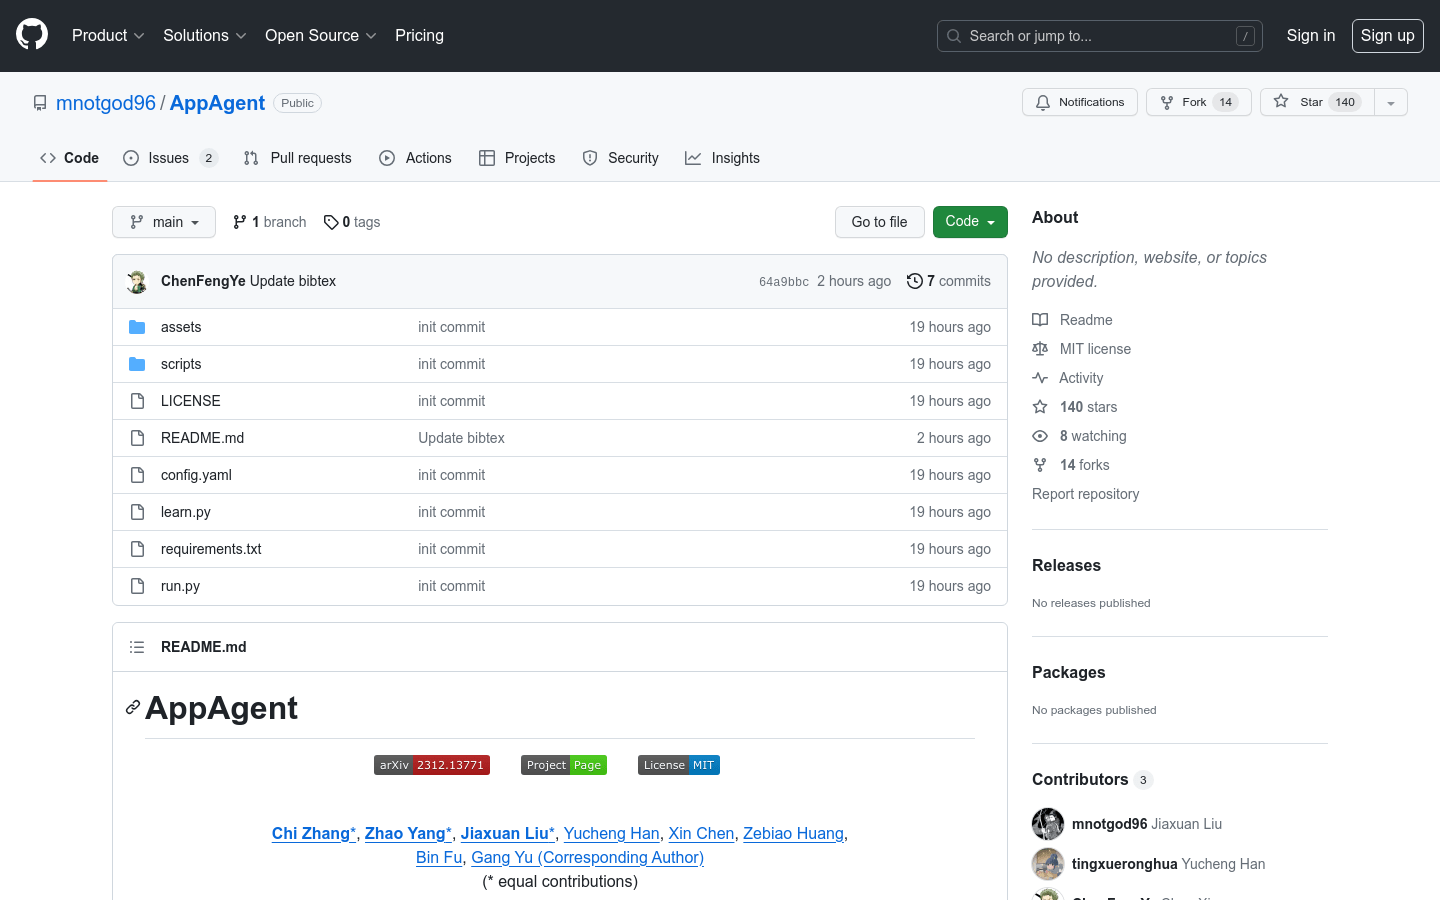Viewport: 1440px width, 900px height.
Task: Expand the Open Source menu
Action: [x=320, y=35]
